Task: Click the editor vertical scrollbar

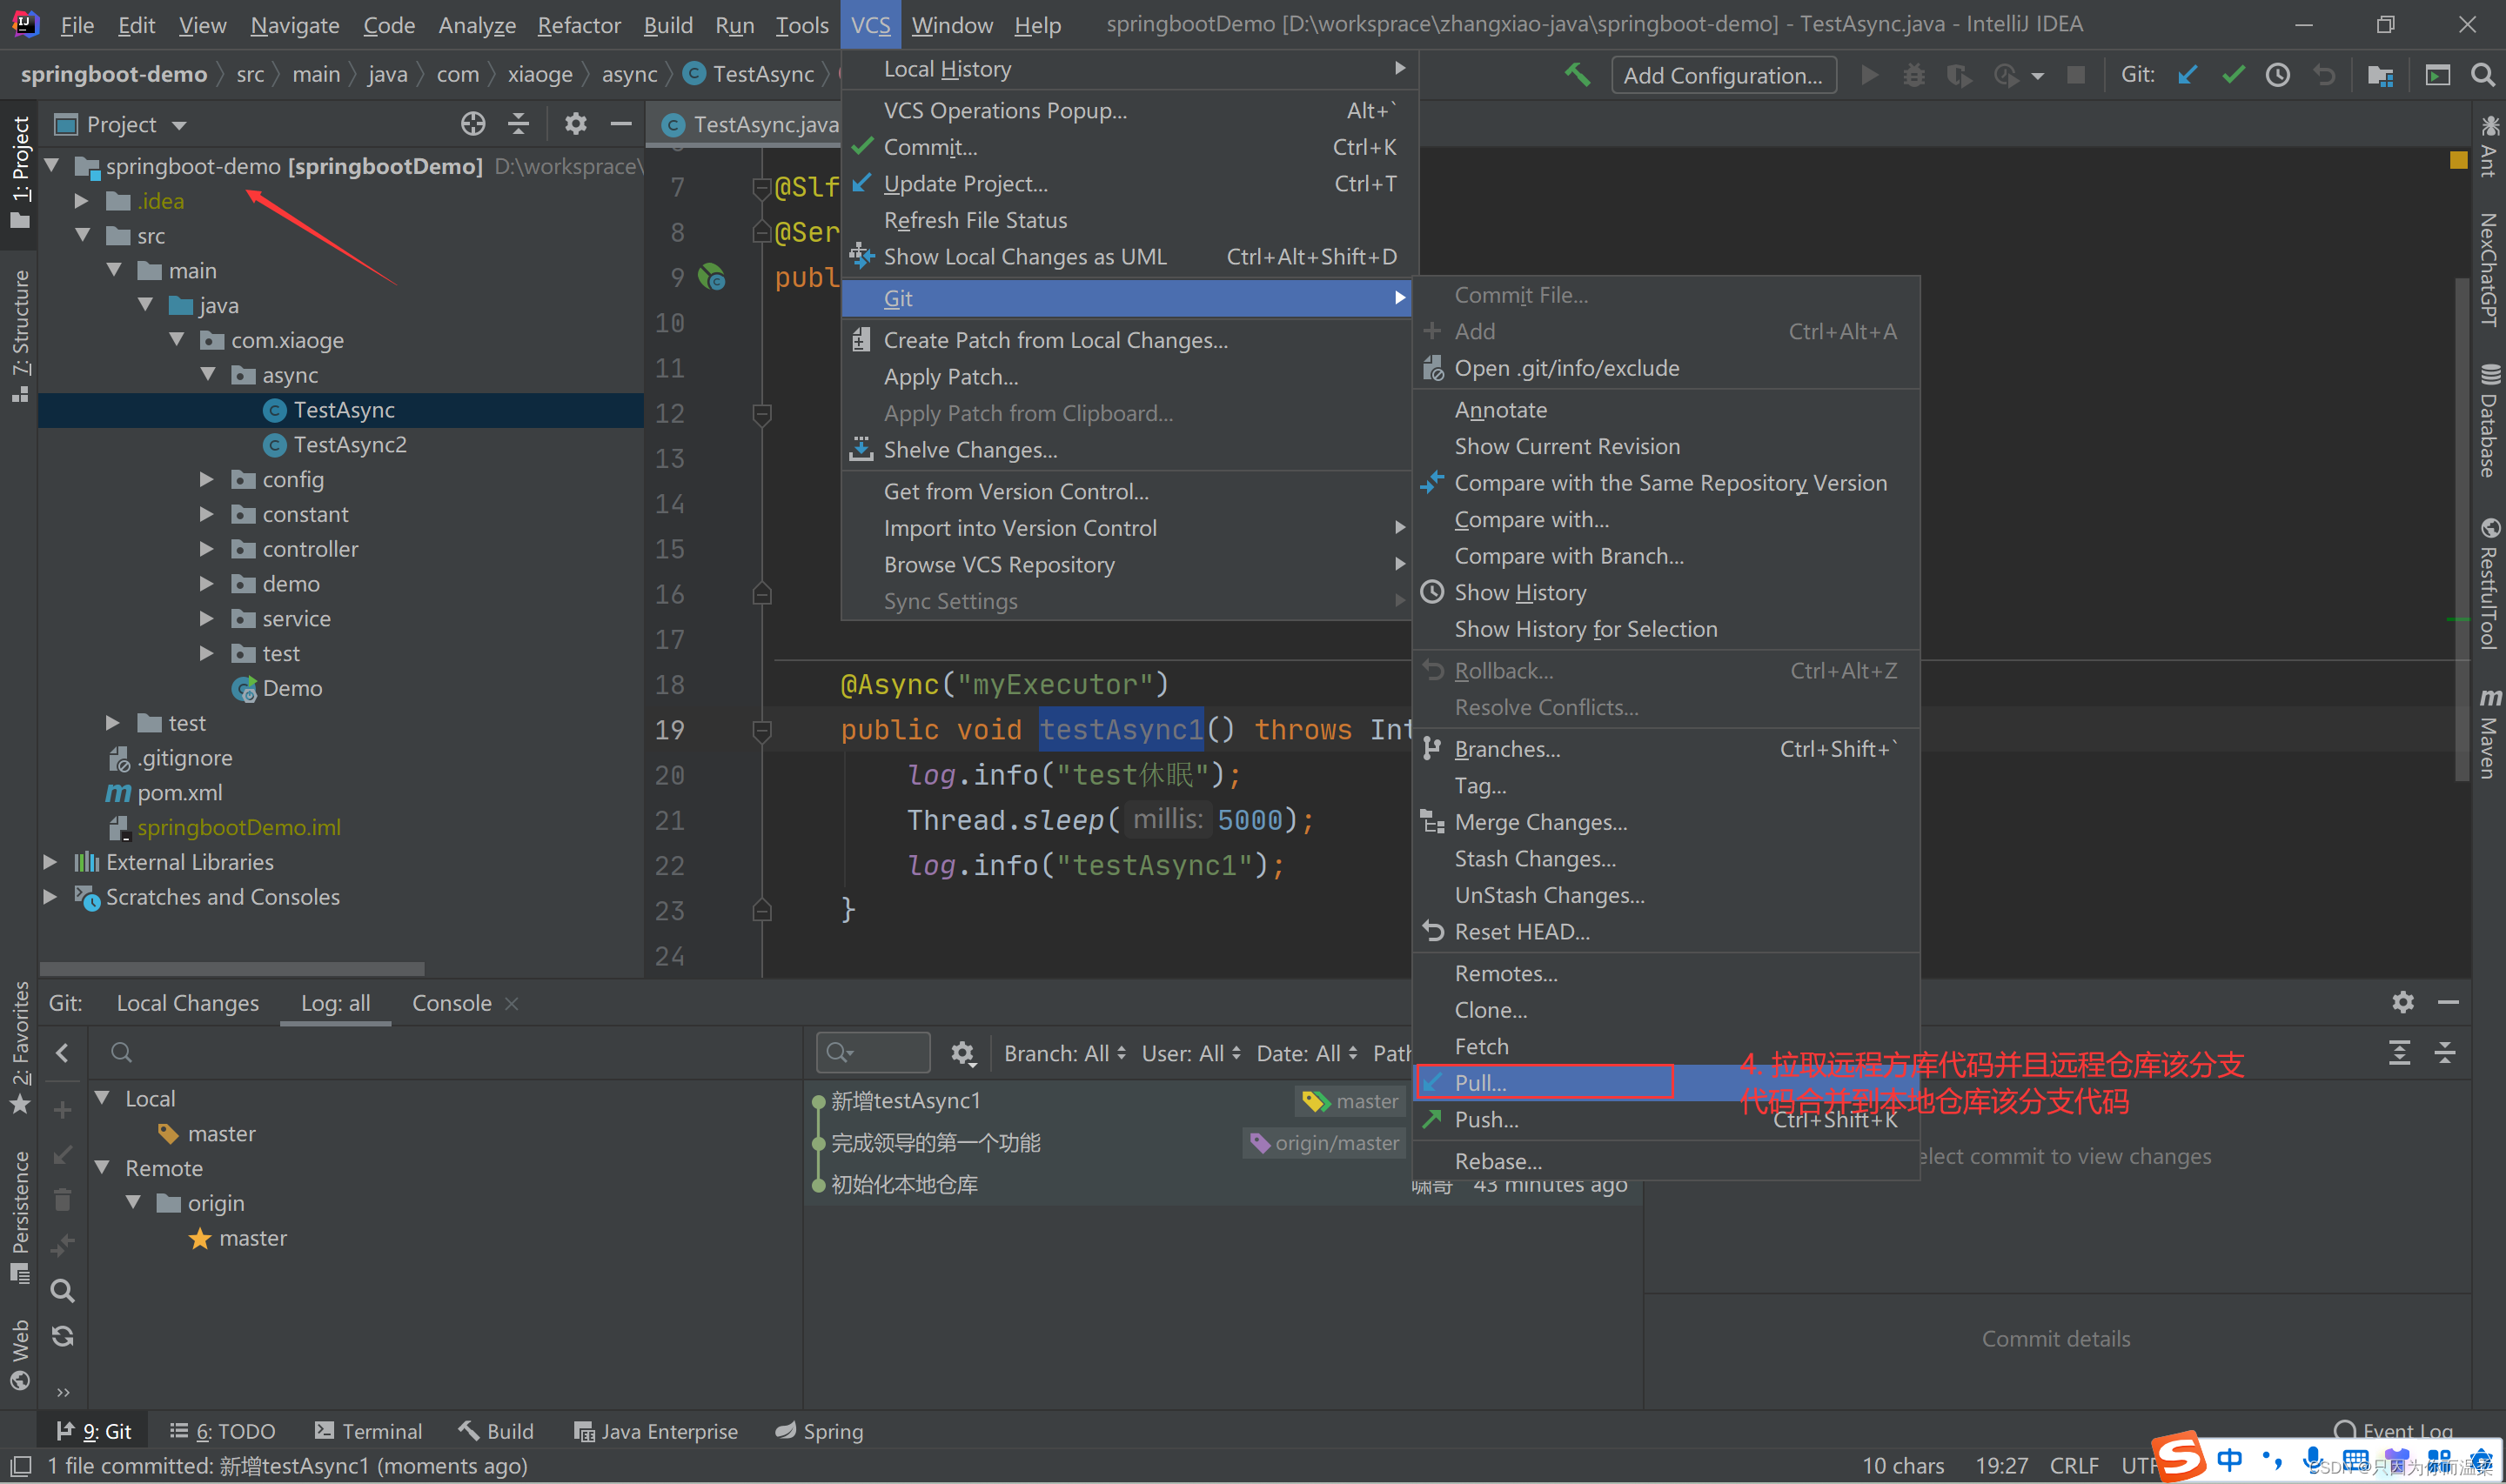Action: (2461, 530)
